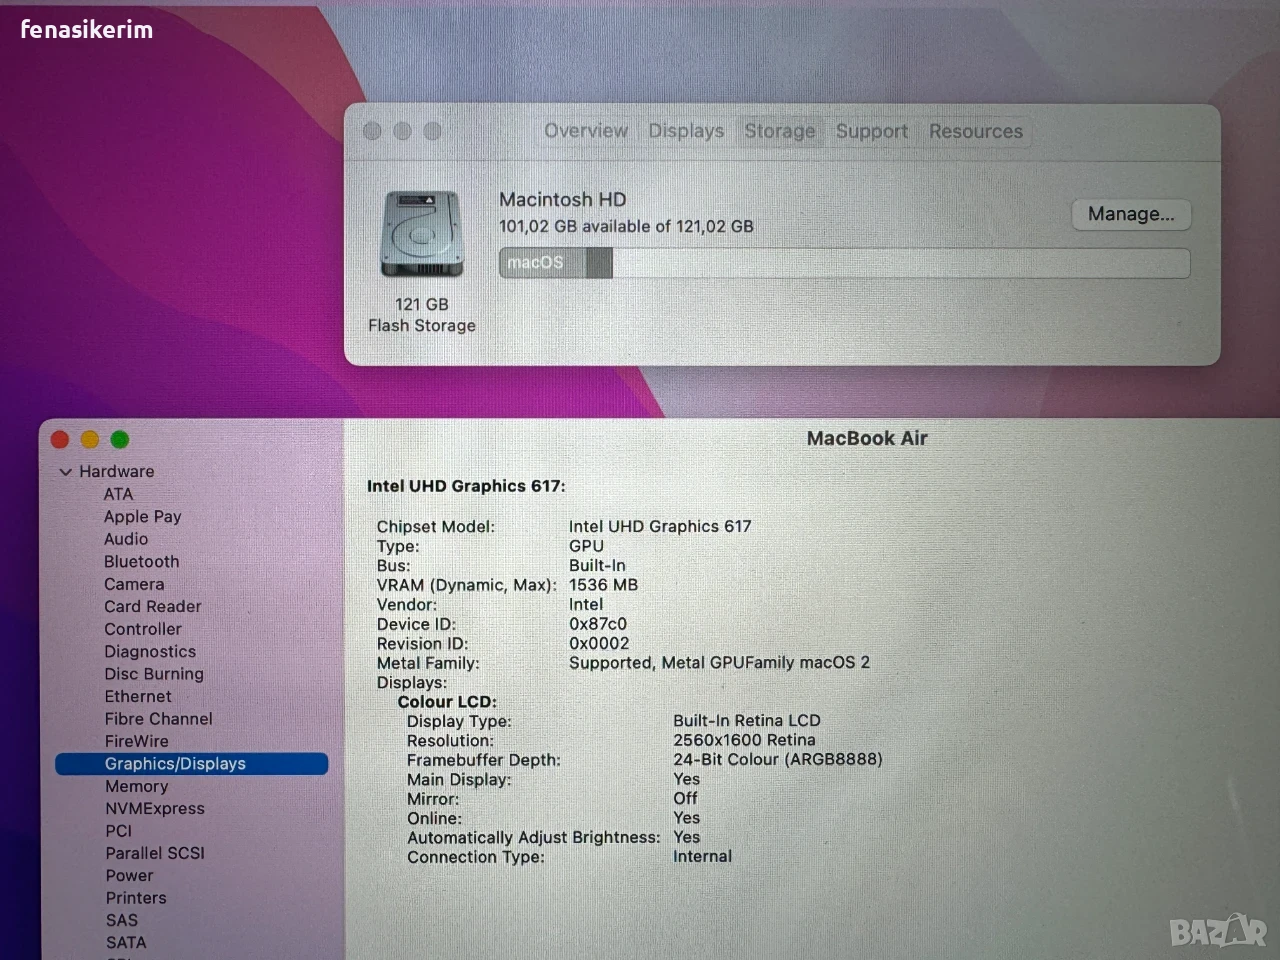Click the Macintosh HD drive icon
Image resolution: width=1280 pixels, height=960 pixels.
(422, 235)
